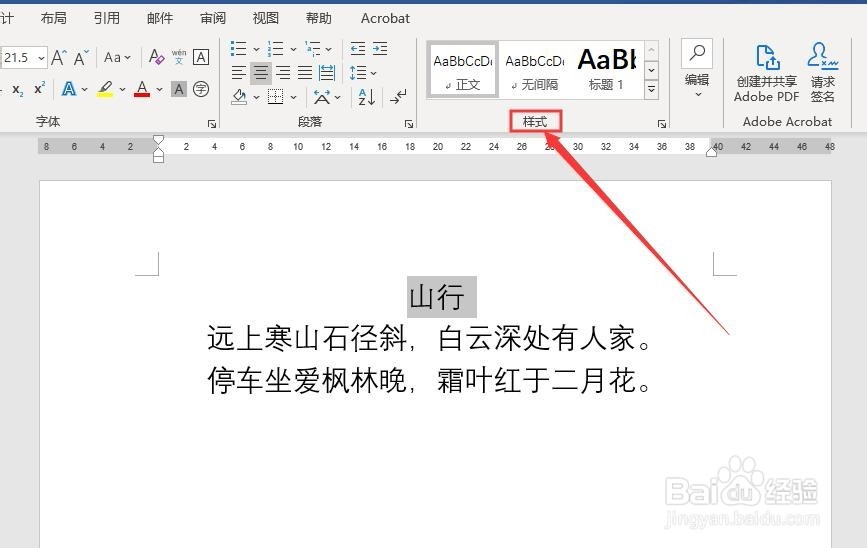Expand the styles gallery More arrow
This screenshot has height=548, width=867.
[651, 89]
